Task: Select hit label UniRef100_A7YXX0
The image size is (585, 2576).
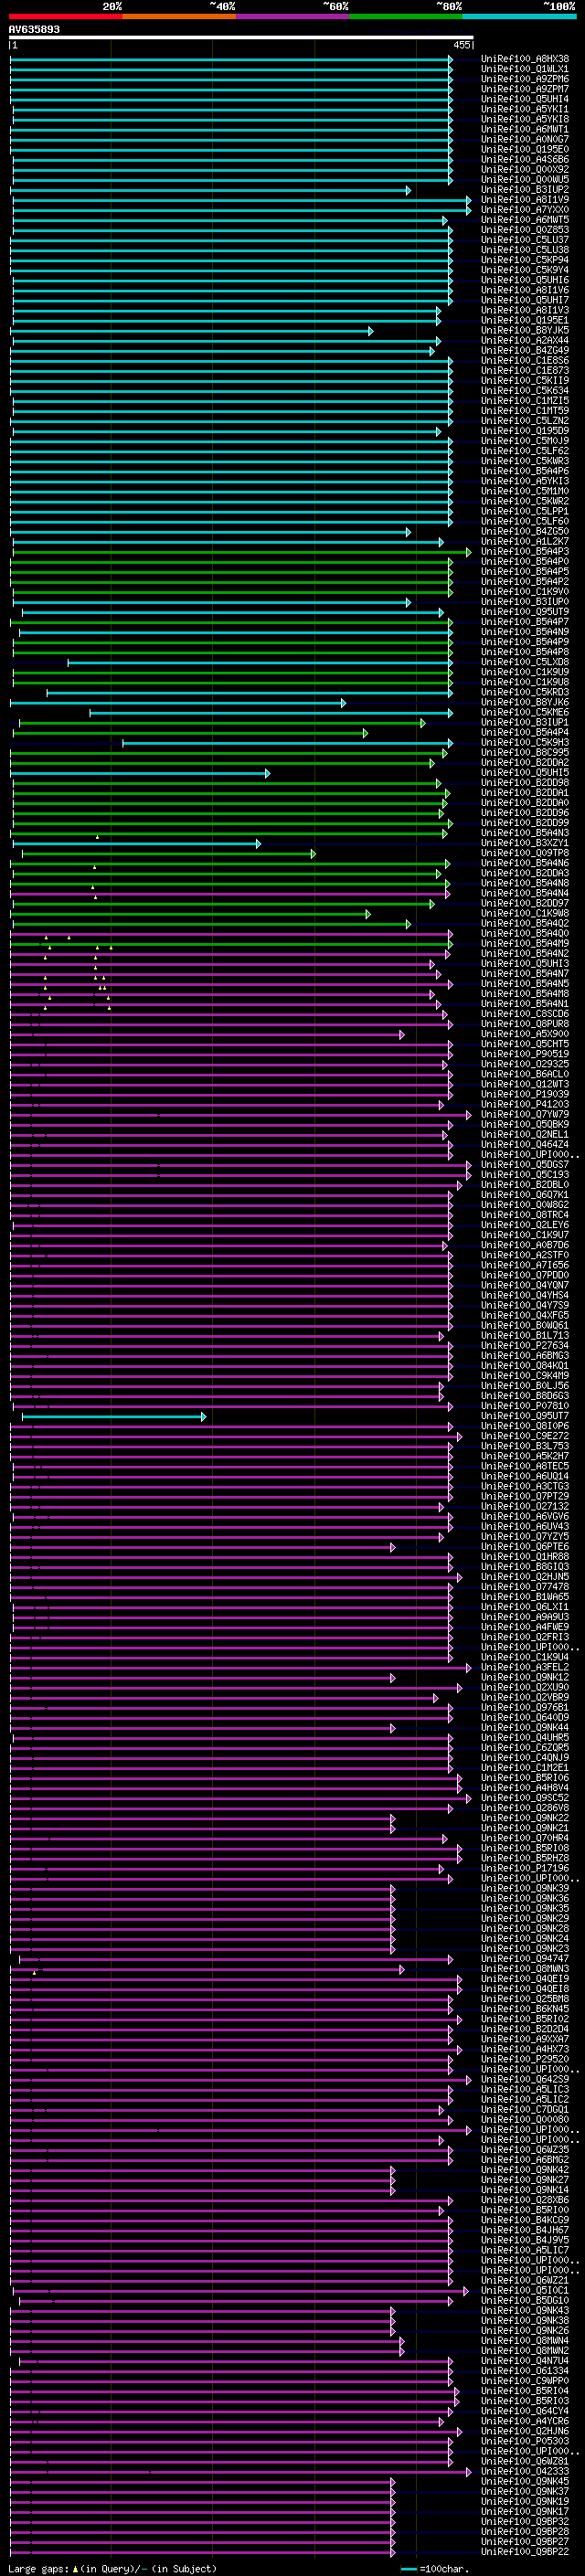Action: [x=525, y=210]
